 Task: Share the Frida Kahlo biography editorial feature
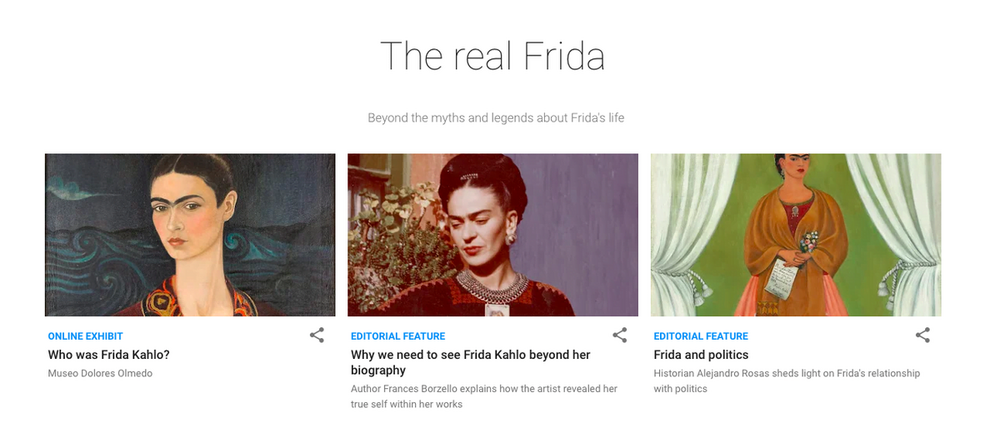click(x=620, y=336)
